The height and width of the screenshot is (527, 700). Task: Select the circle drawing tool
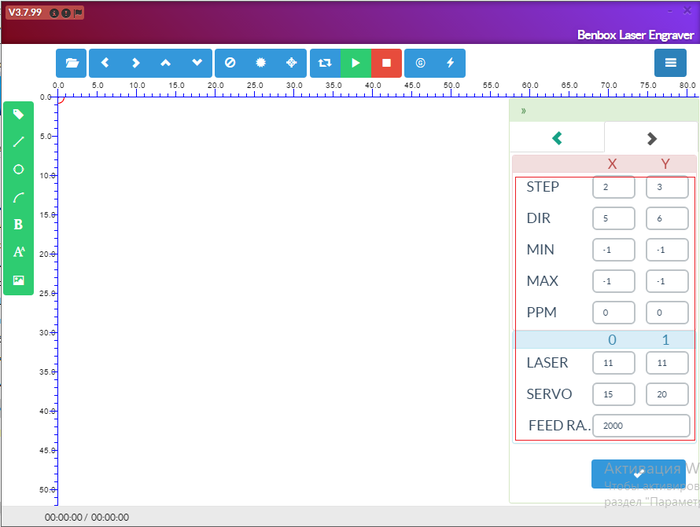(x=18, y=170)
